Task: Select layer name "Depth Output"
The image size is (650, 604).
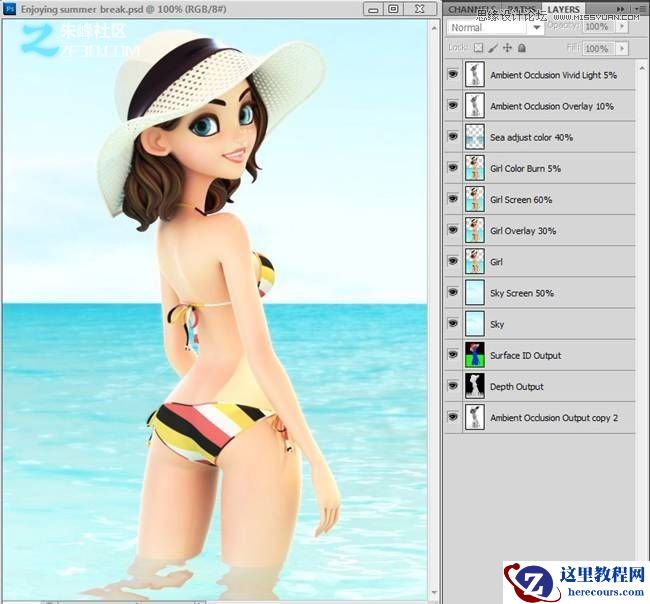Action: [x=517, y=386]
